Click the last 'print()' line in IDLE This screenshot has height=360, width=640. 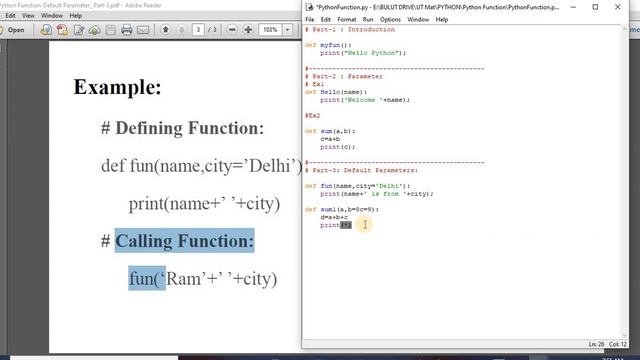pyautogui.click(x=336, y=225)
